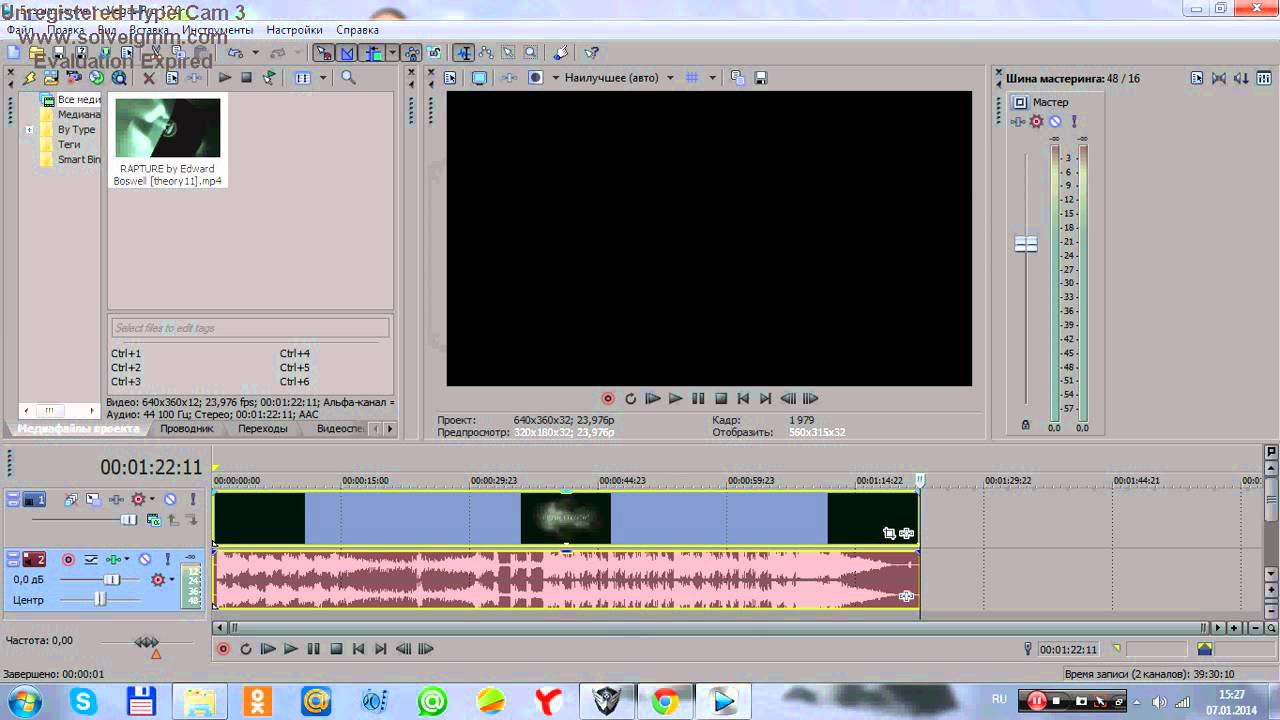Open Google Chrome from the Windows taskbar
The width and height of the screenshot is (1280, 720).
point(663,702)
